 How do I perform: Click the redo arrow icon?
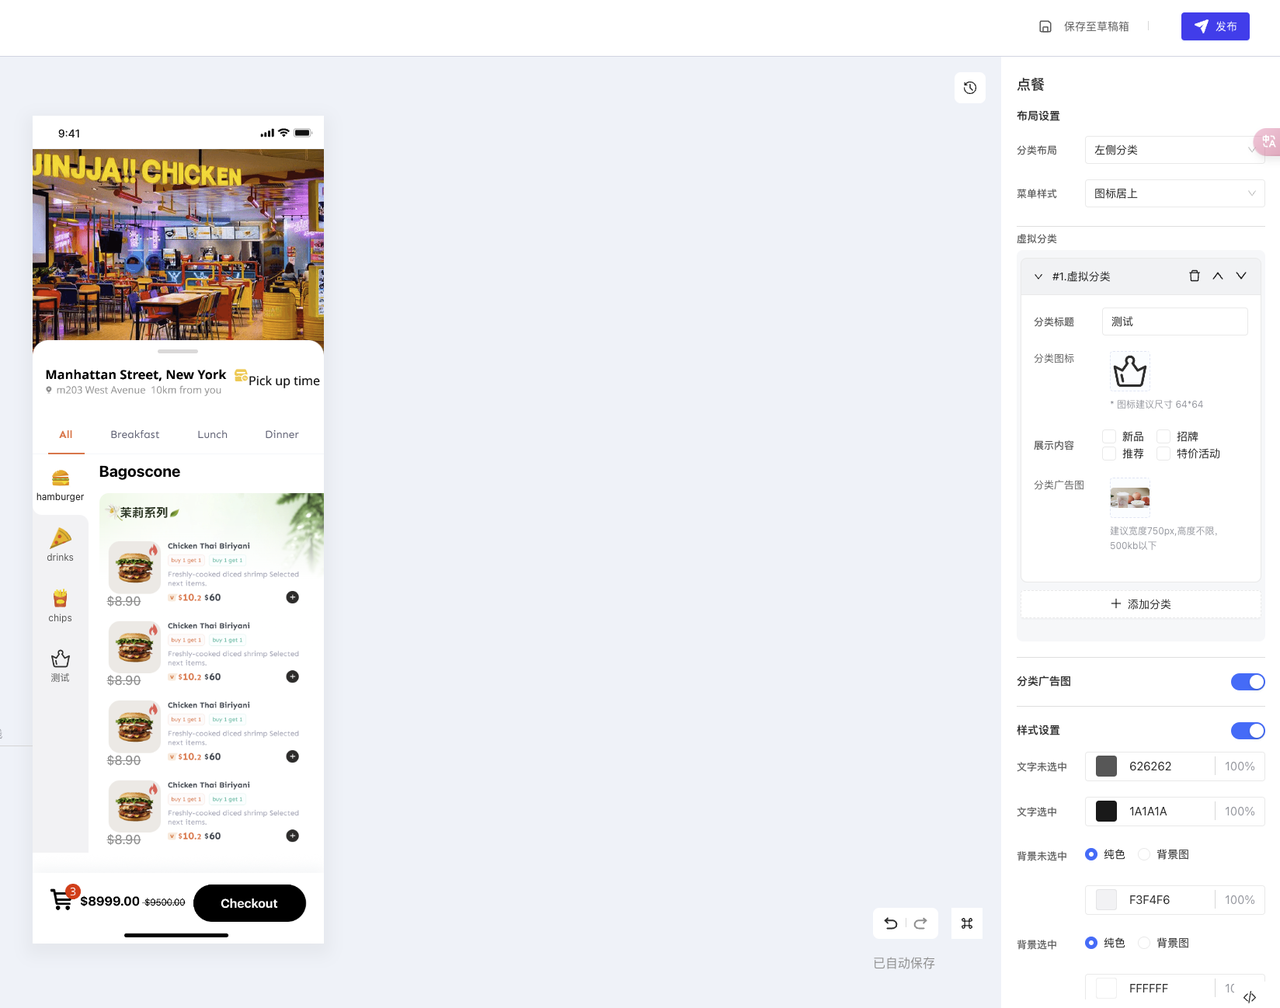point(921,923)
